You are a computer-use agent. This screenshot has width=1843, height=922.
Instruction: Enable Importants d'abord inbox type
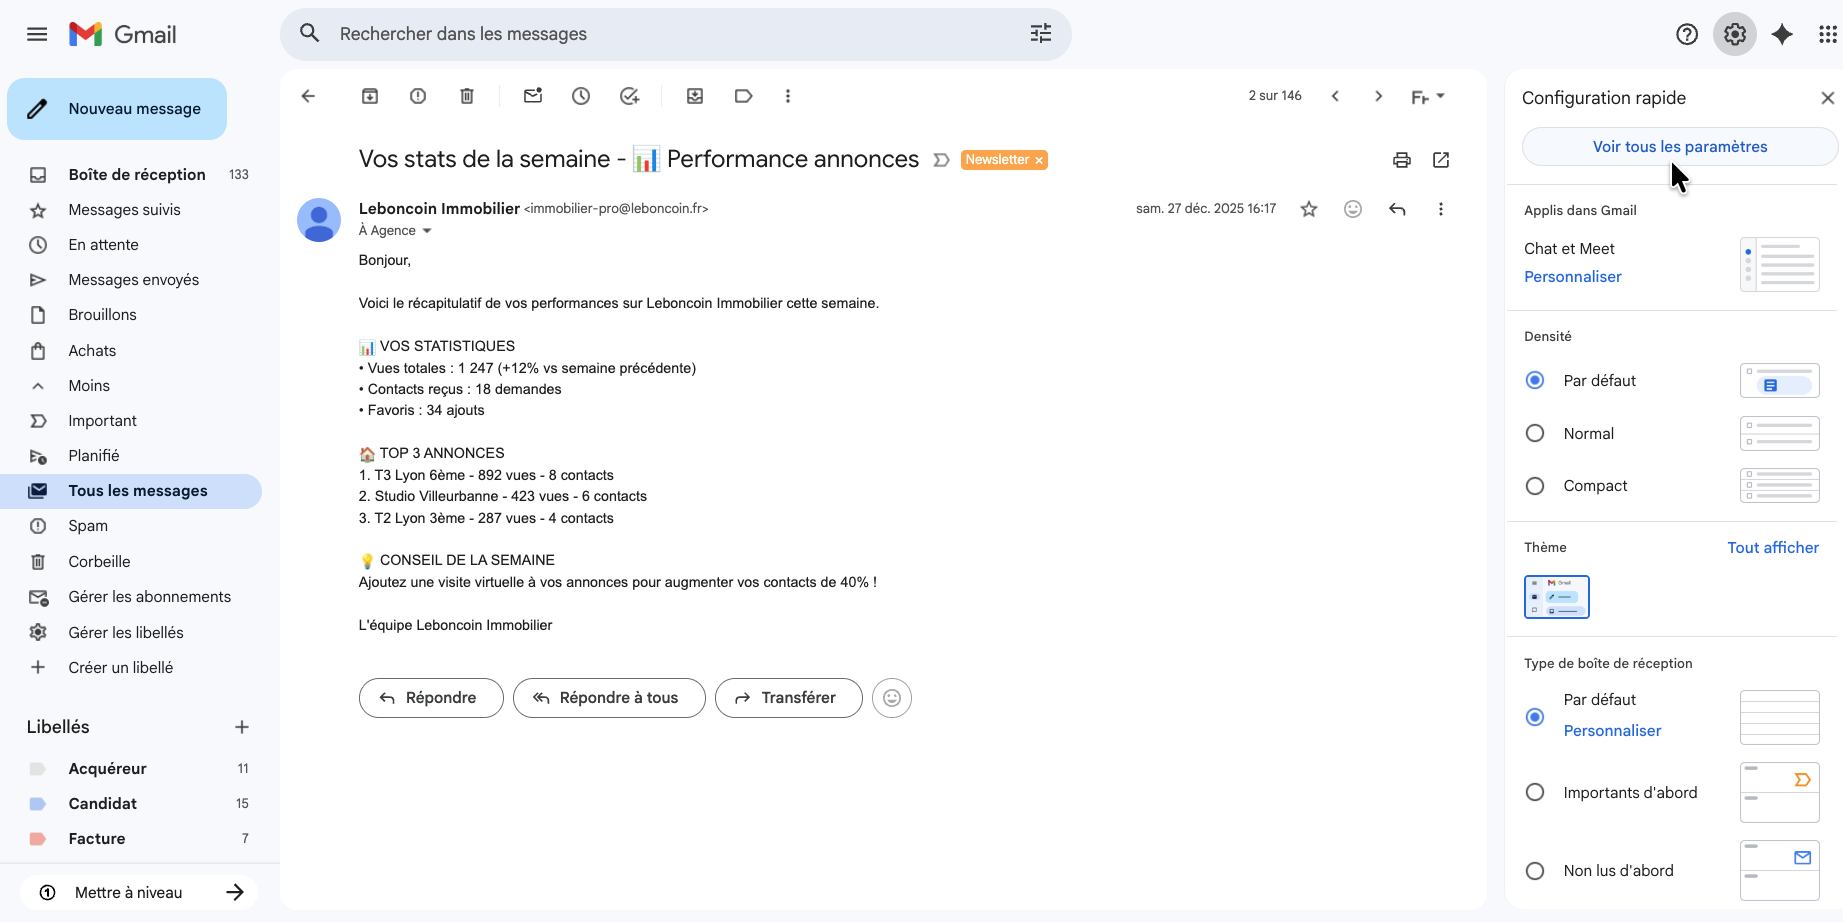tap(1535, 793)
